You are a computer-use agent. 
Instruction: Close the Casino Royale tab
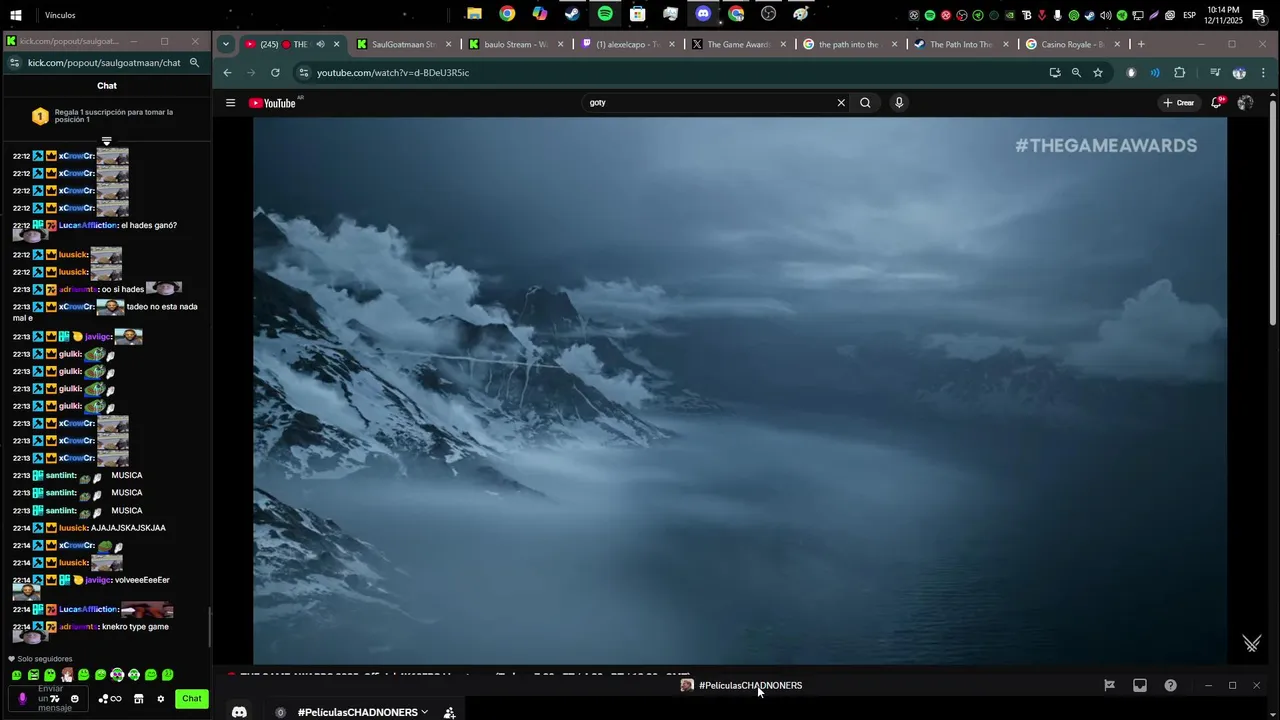(1117, 44)
